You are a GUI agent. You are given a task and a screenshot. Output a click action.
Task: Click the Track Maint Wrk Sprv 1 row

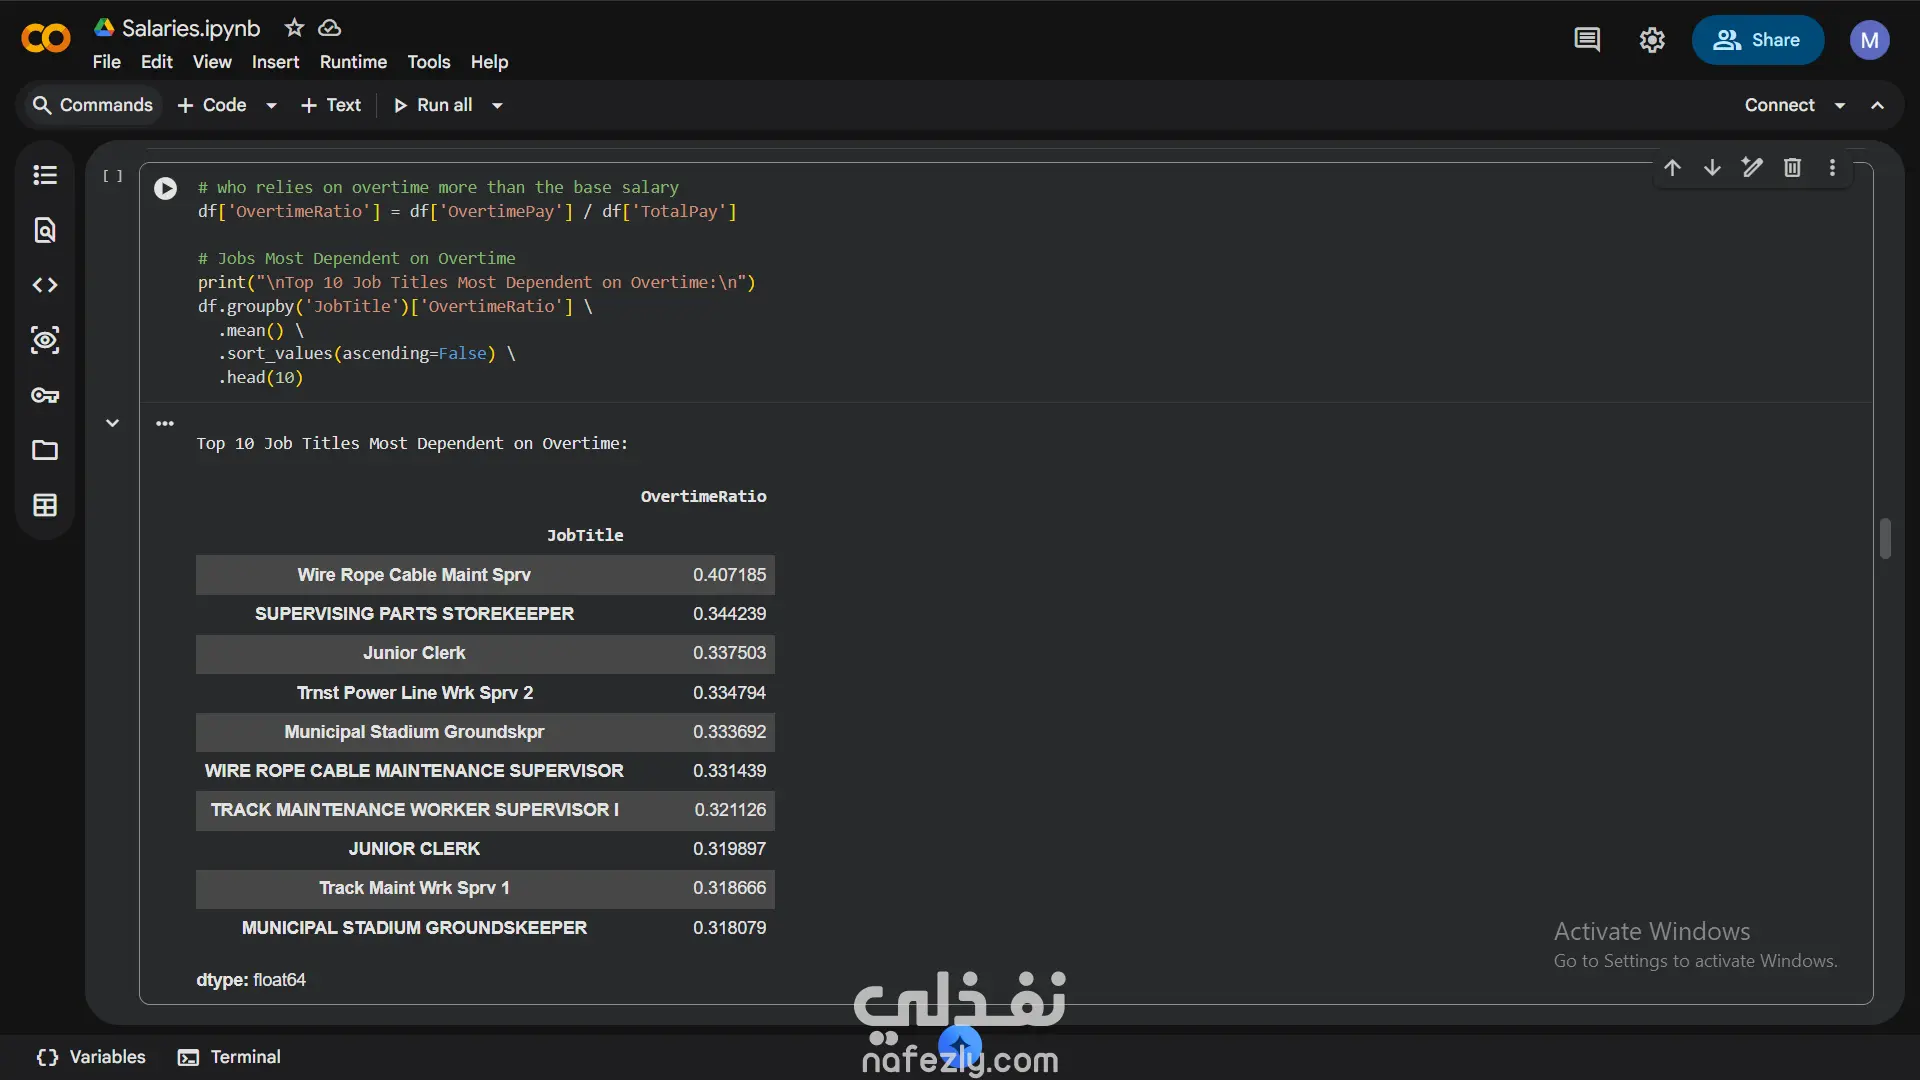[x=485, y=888]
